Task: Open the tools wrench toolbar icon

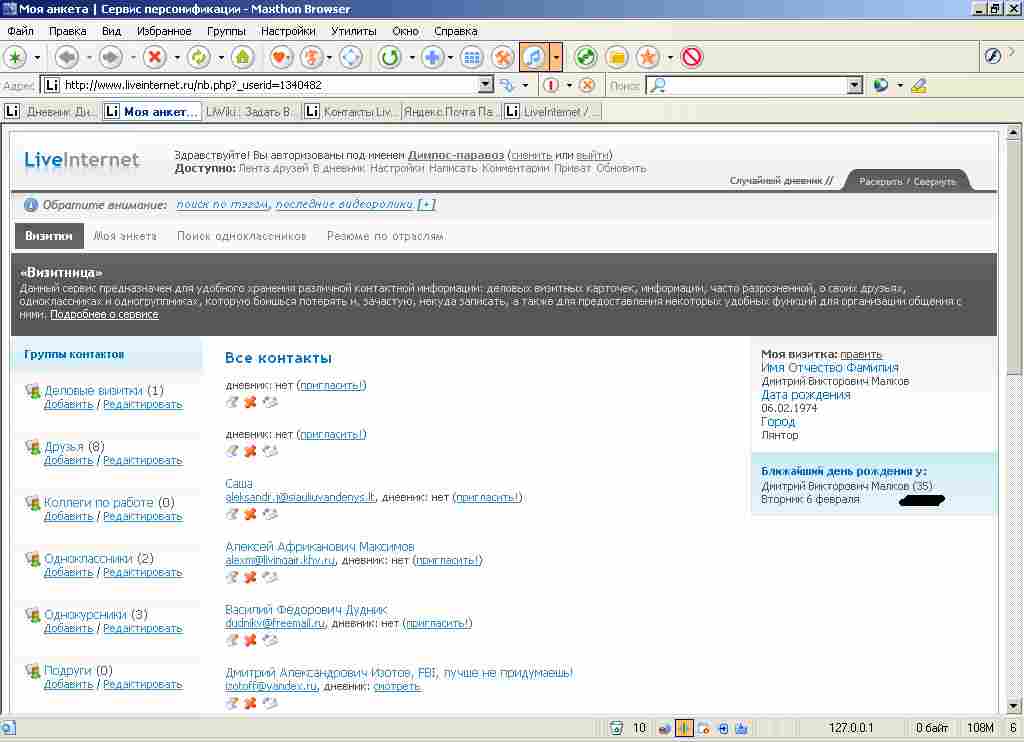Action: click(503, 57)
